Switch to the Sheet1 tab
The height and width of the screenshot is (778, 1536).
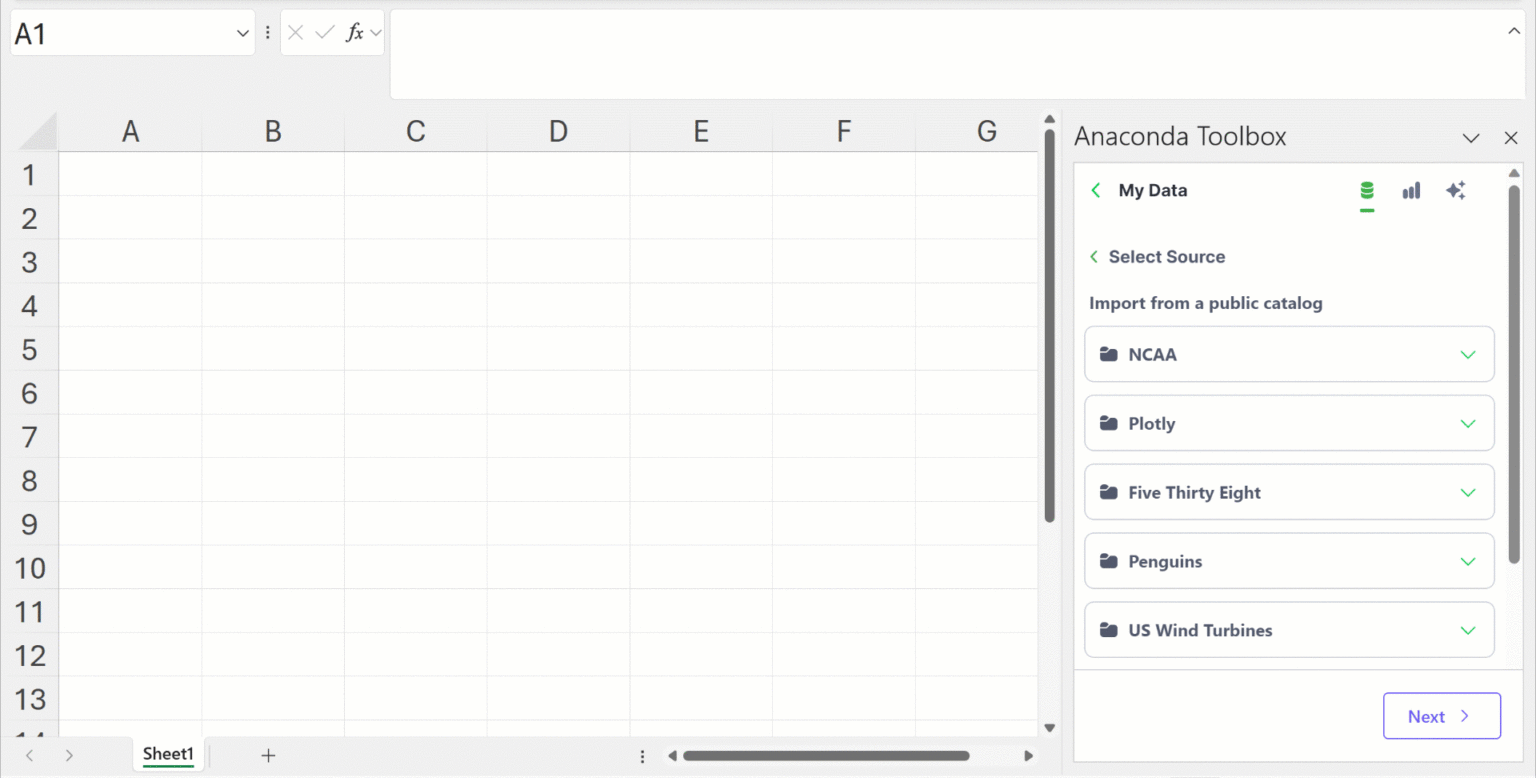[168, 754]
